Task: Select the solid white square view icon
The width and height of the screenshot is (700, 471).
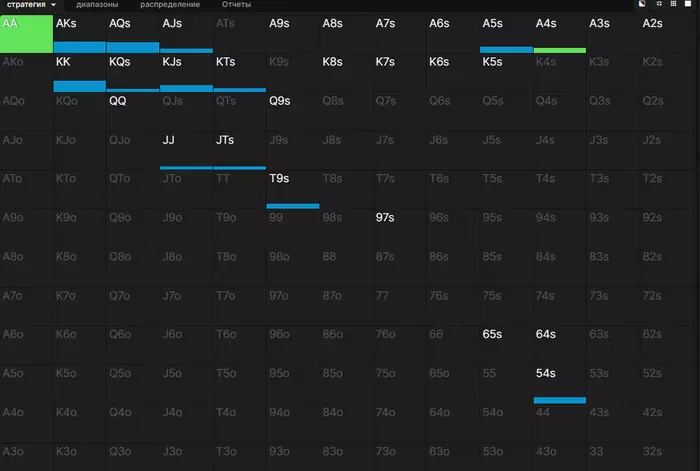Action: click(688, 4)
